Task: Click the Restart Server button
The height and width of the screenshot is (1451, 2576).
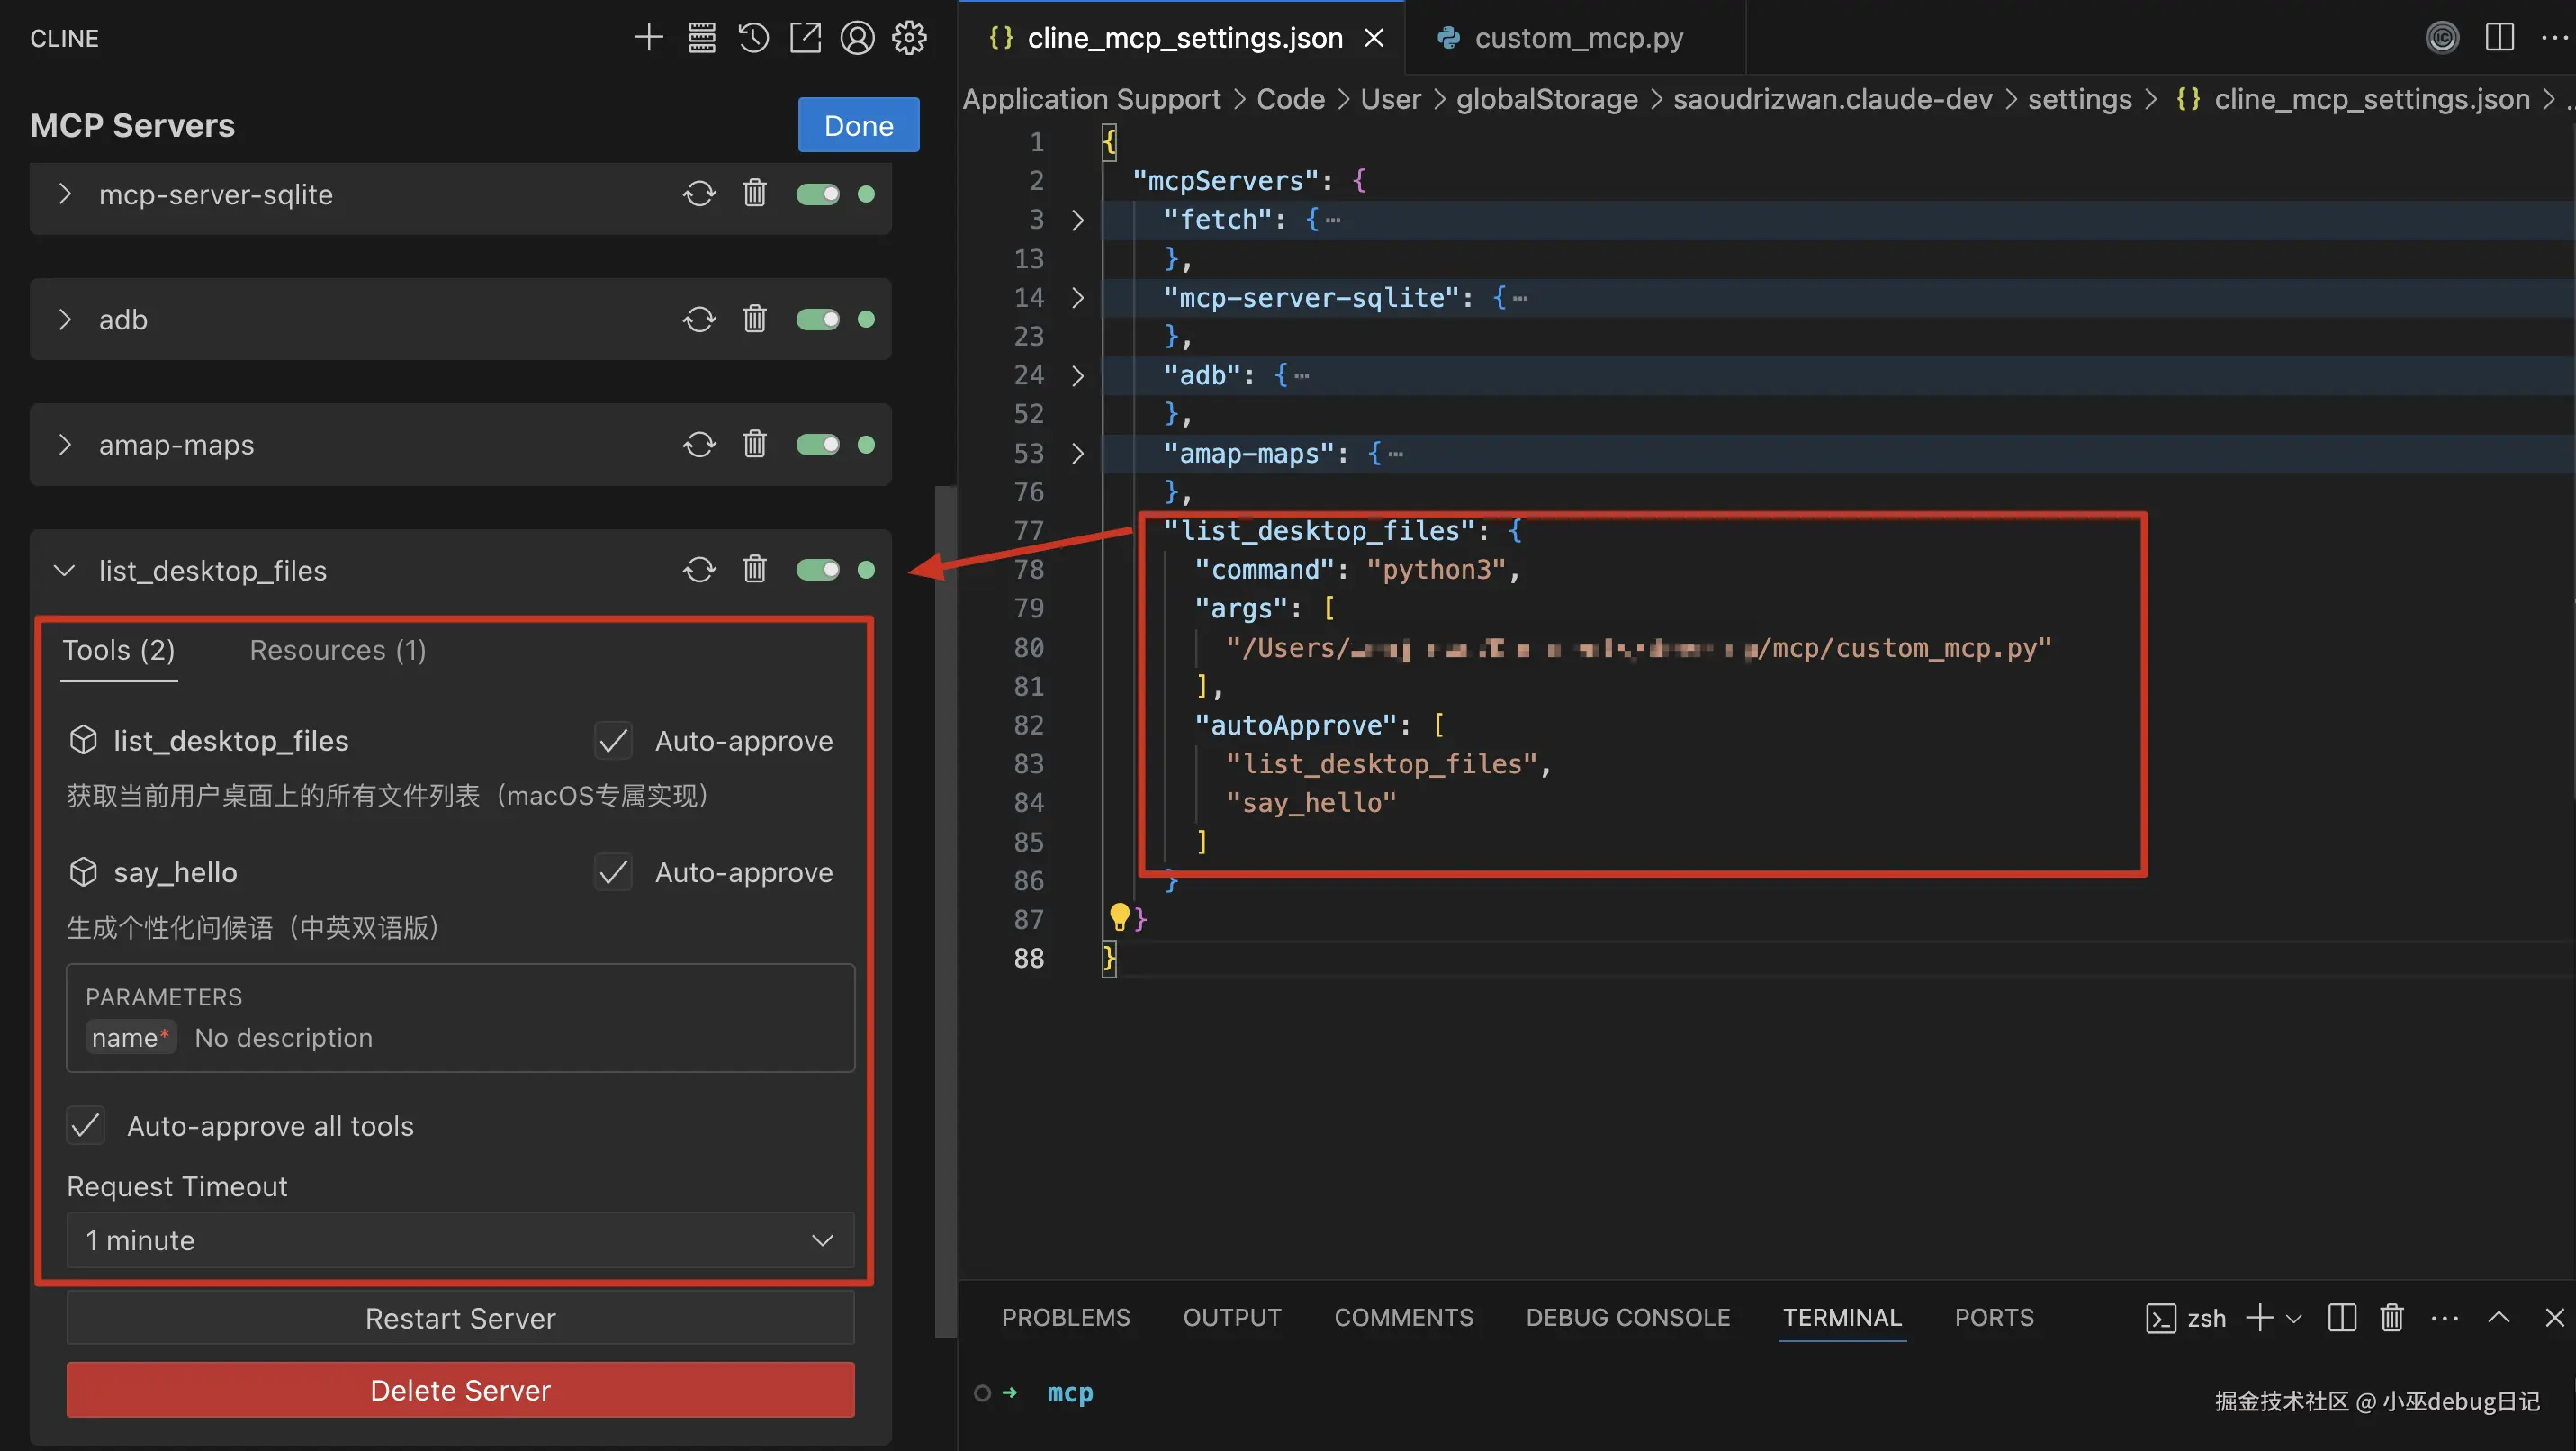Action: tap(460, 1318)
